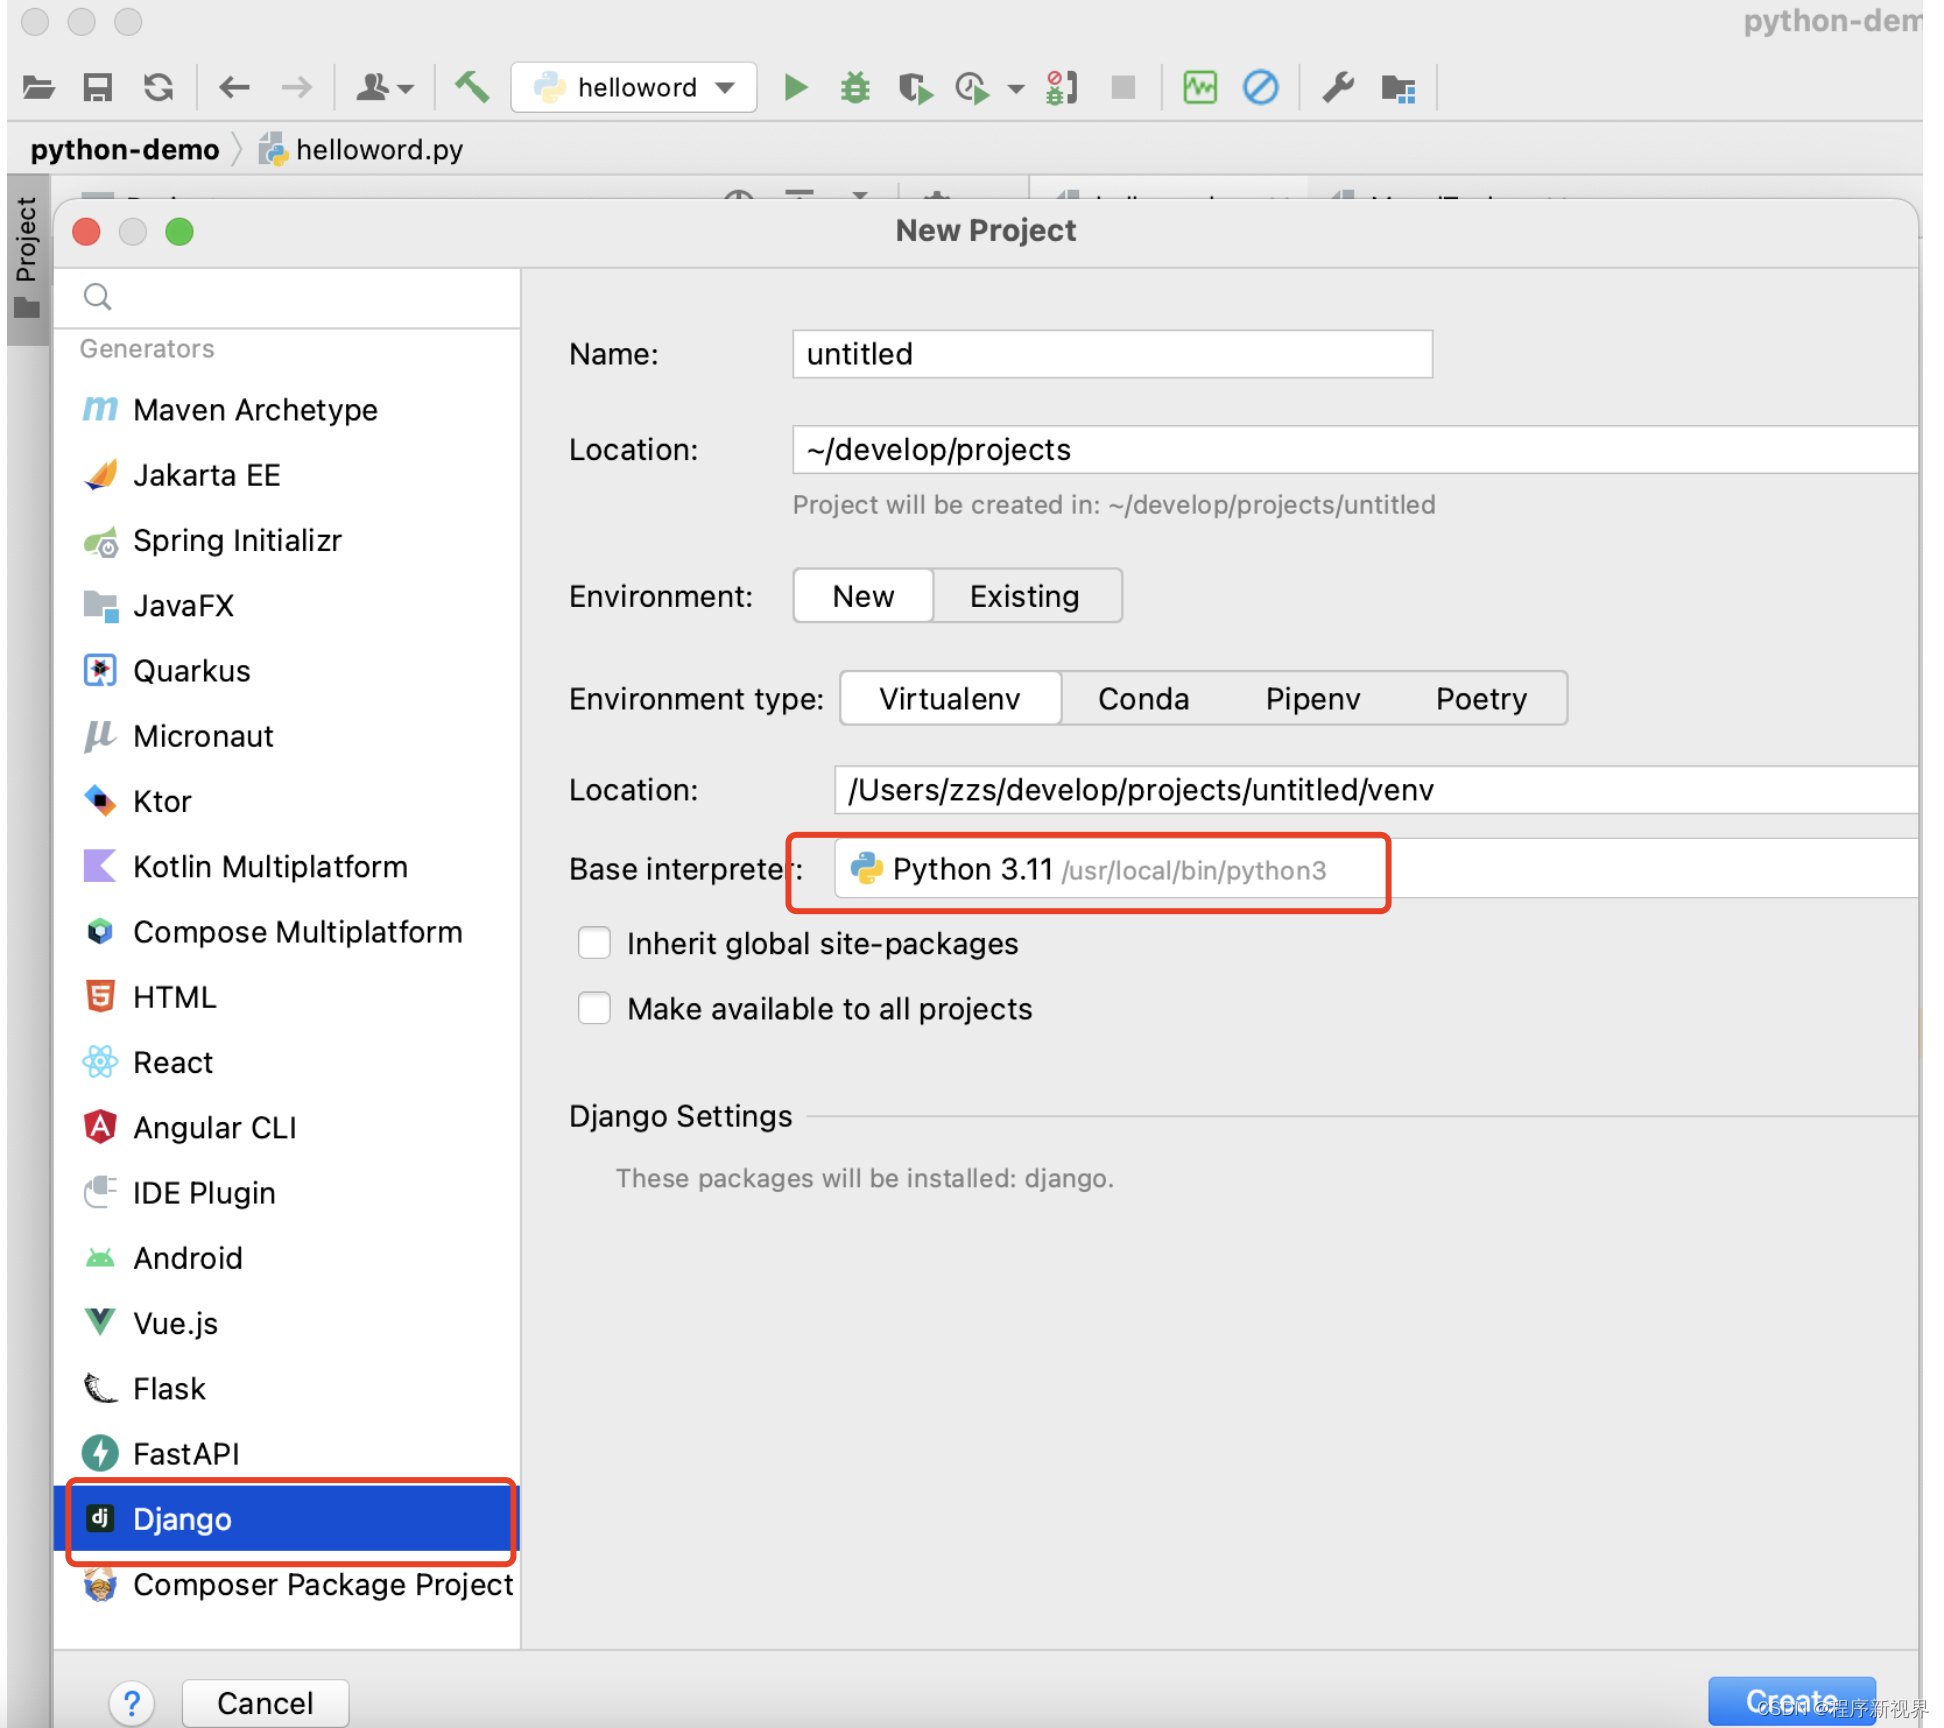
Task: Reload files using the sync icon
Action: click(x=158, y=88)
